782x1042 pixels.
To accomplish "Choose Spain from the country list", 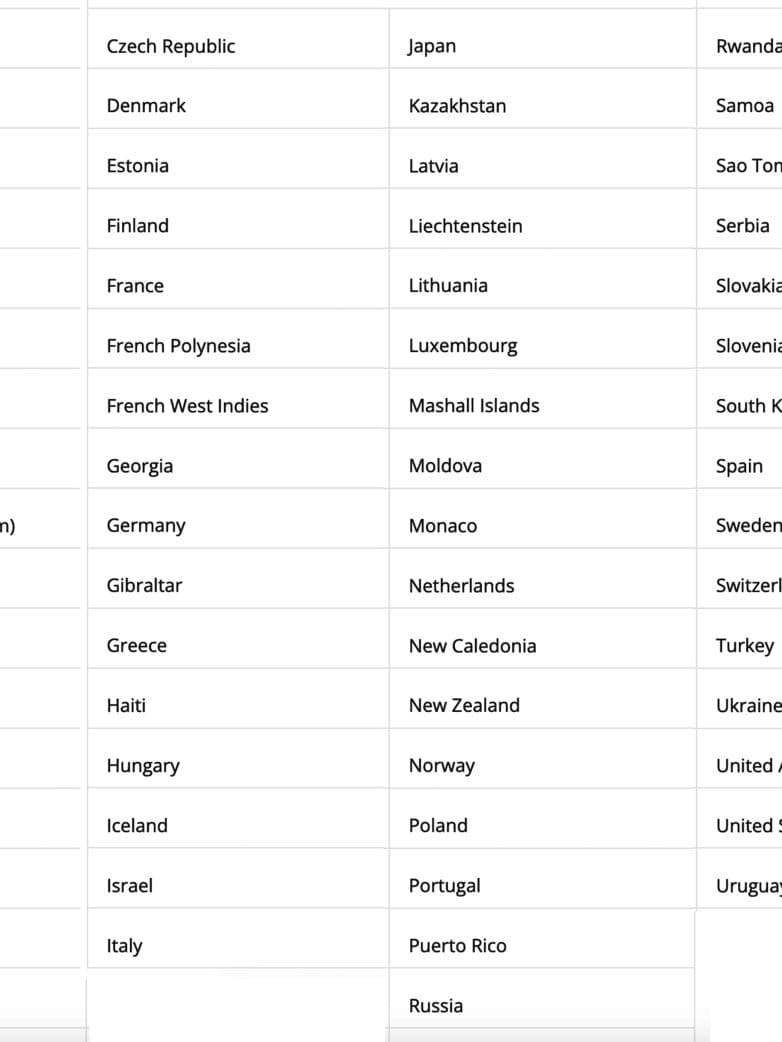I will point(739,466).
